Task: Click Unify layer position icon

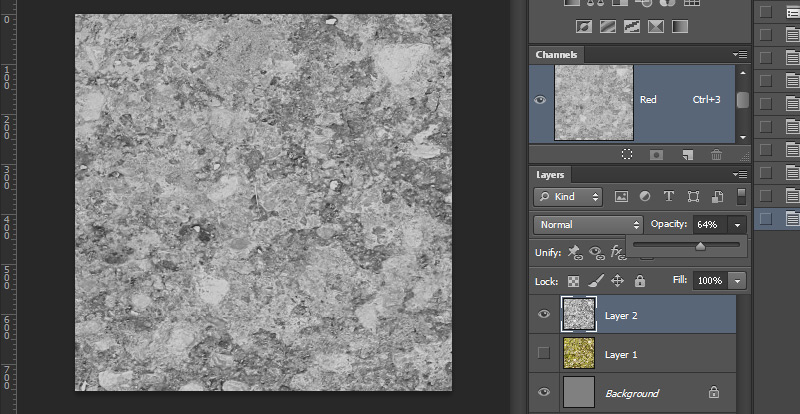Action: [576, 252]
